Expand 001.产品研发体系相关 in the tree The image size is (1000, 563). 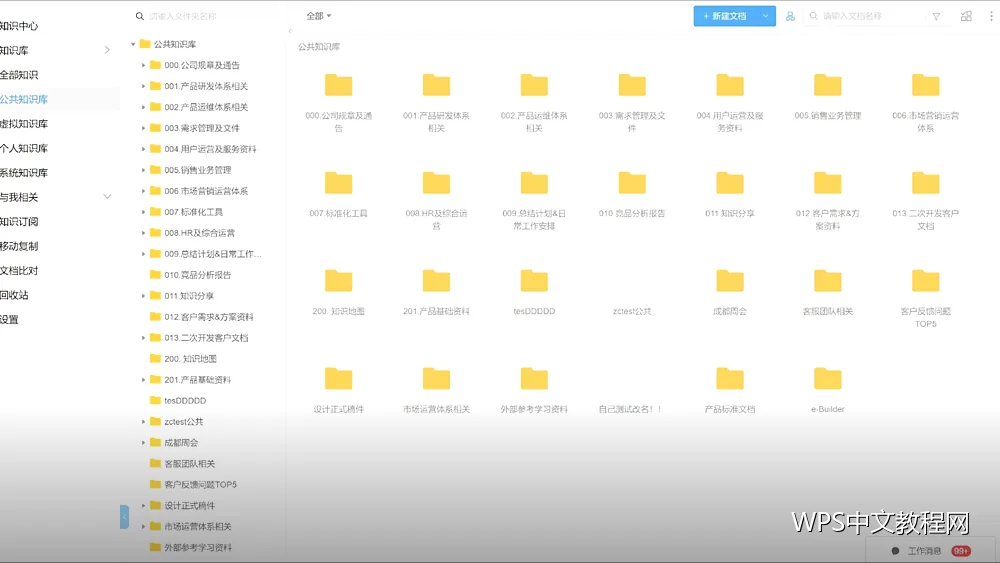(143, 86)
